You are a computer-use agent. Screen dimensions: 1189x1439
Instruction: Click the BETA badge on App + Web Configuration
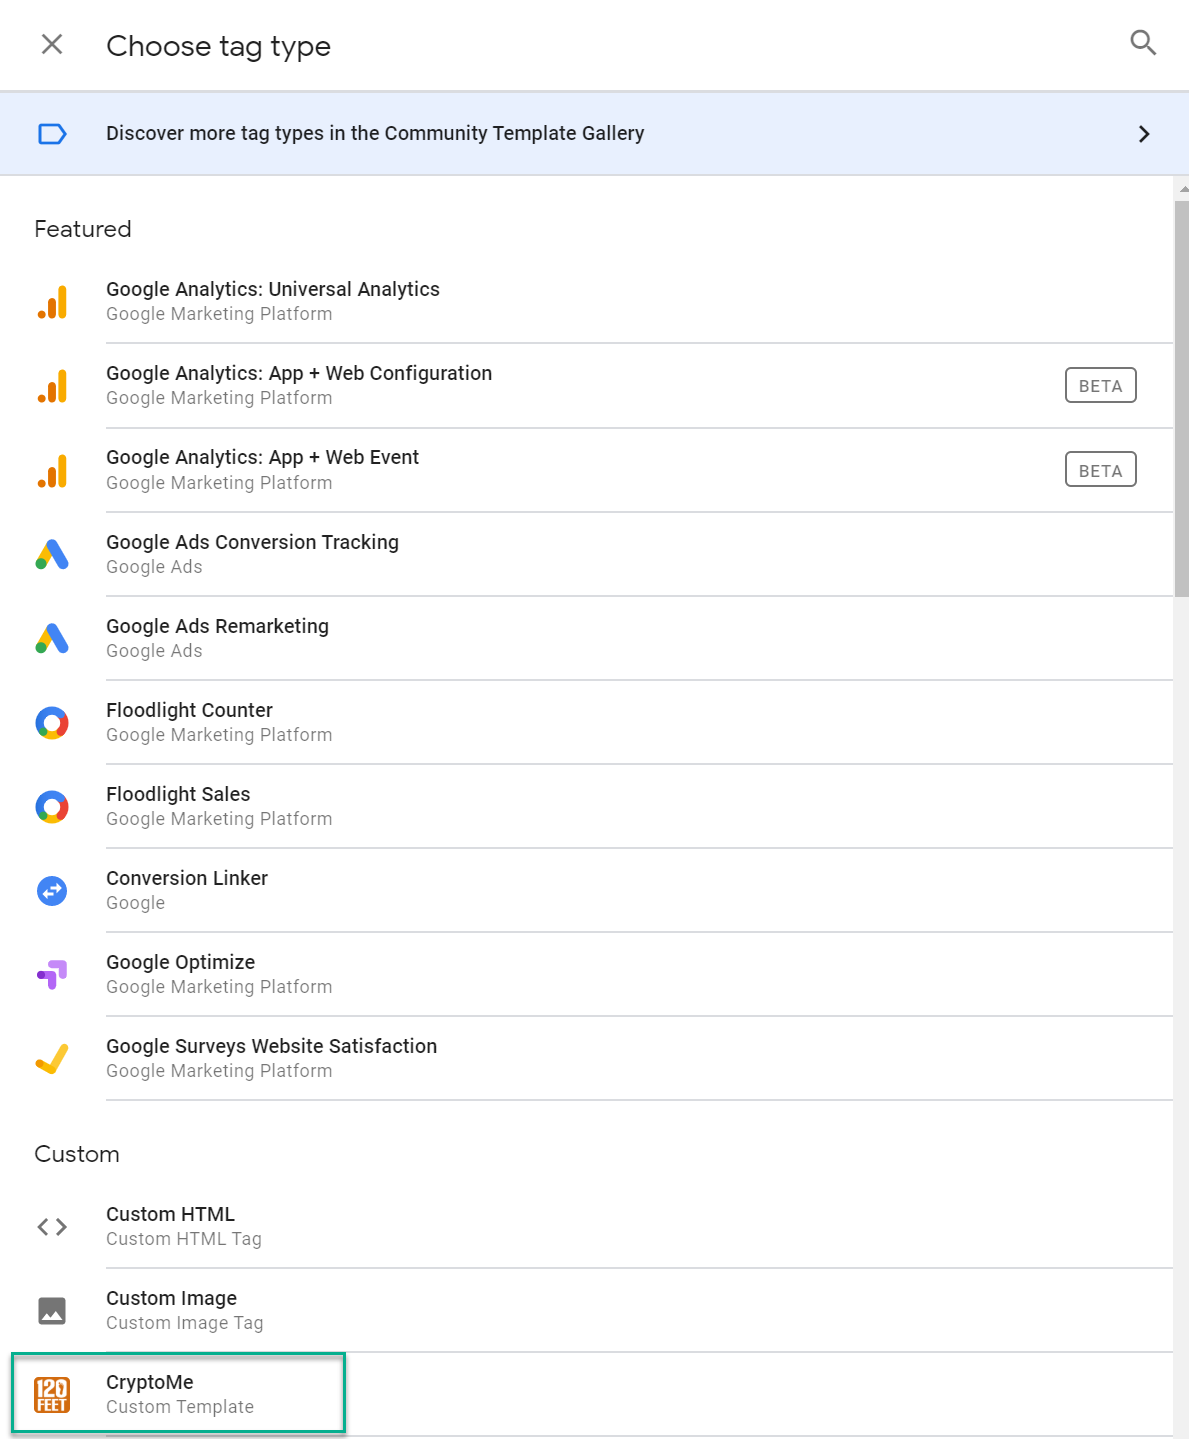pos(1100,386)
